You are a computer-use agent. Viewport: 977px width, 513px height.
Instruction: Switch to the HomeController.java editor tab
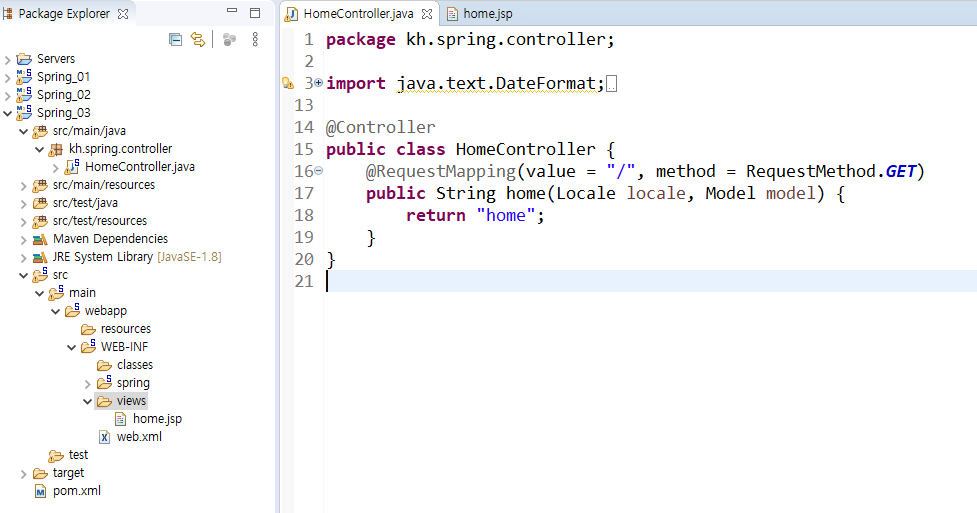pos(358,14)
